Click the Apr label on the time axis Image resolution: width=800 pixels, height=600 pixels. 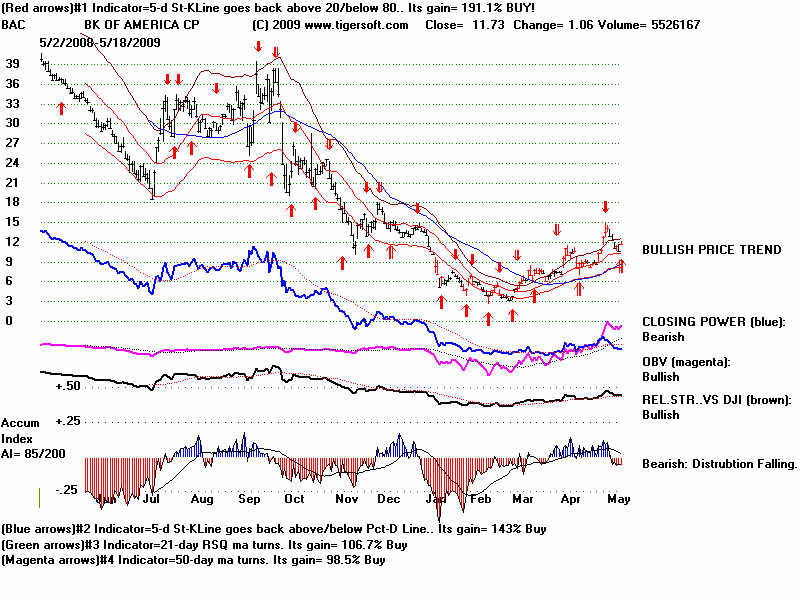pos(571,497)
